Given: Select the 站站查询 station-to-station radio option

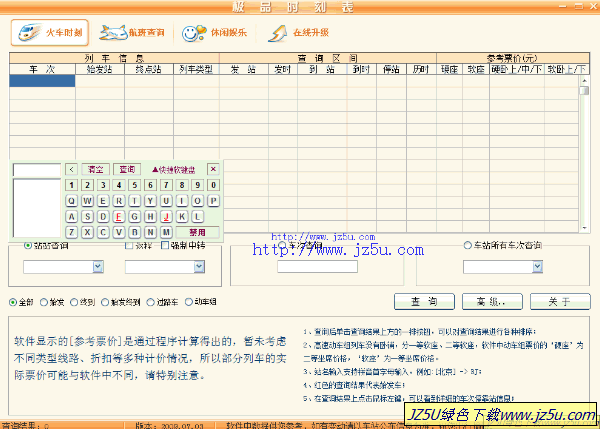Looking at the screenshot, I should coord(28,245).
